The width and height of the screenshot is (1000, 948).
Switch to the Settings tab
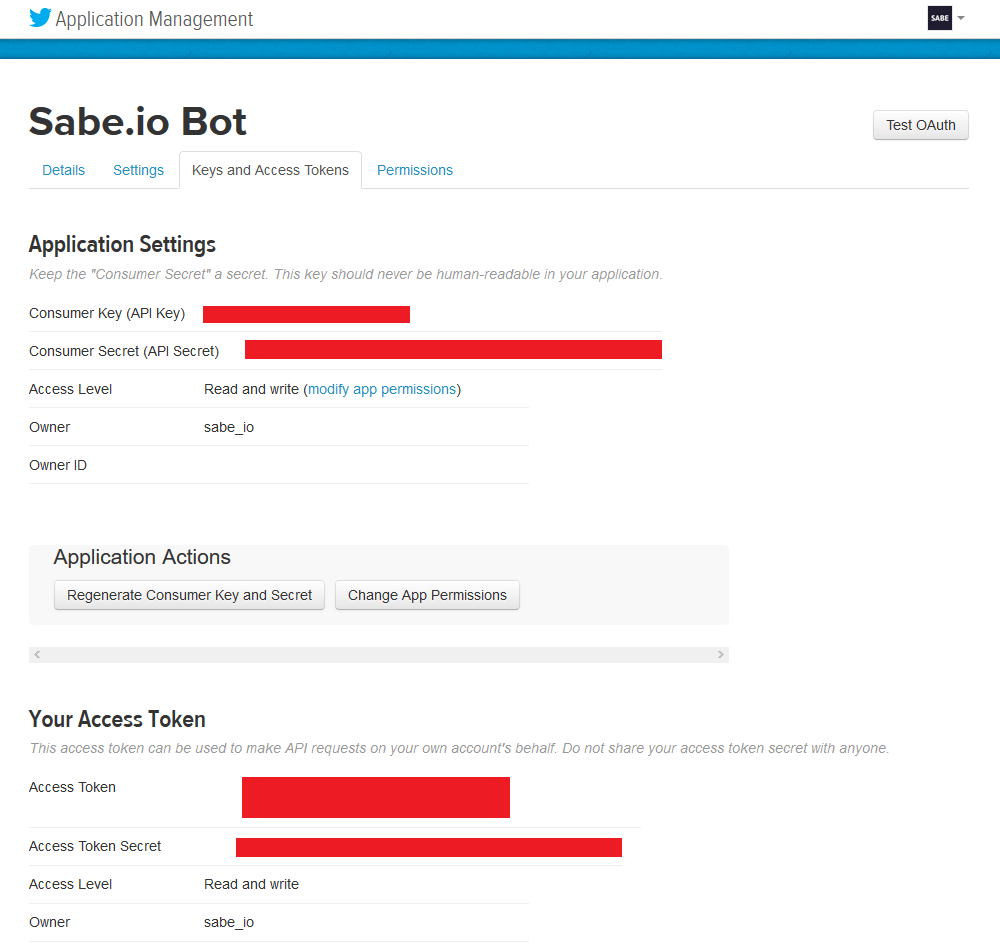(x=138, y=170)
